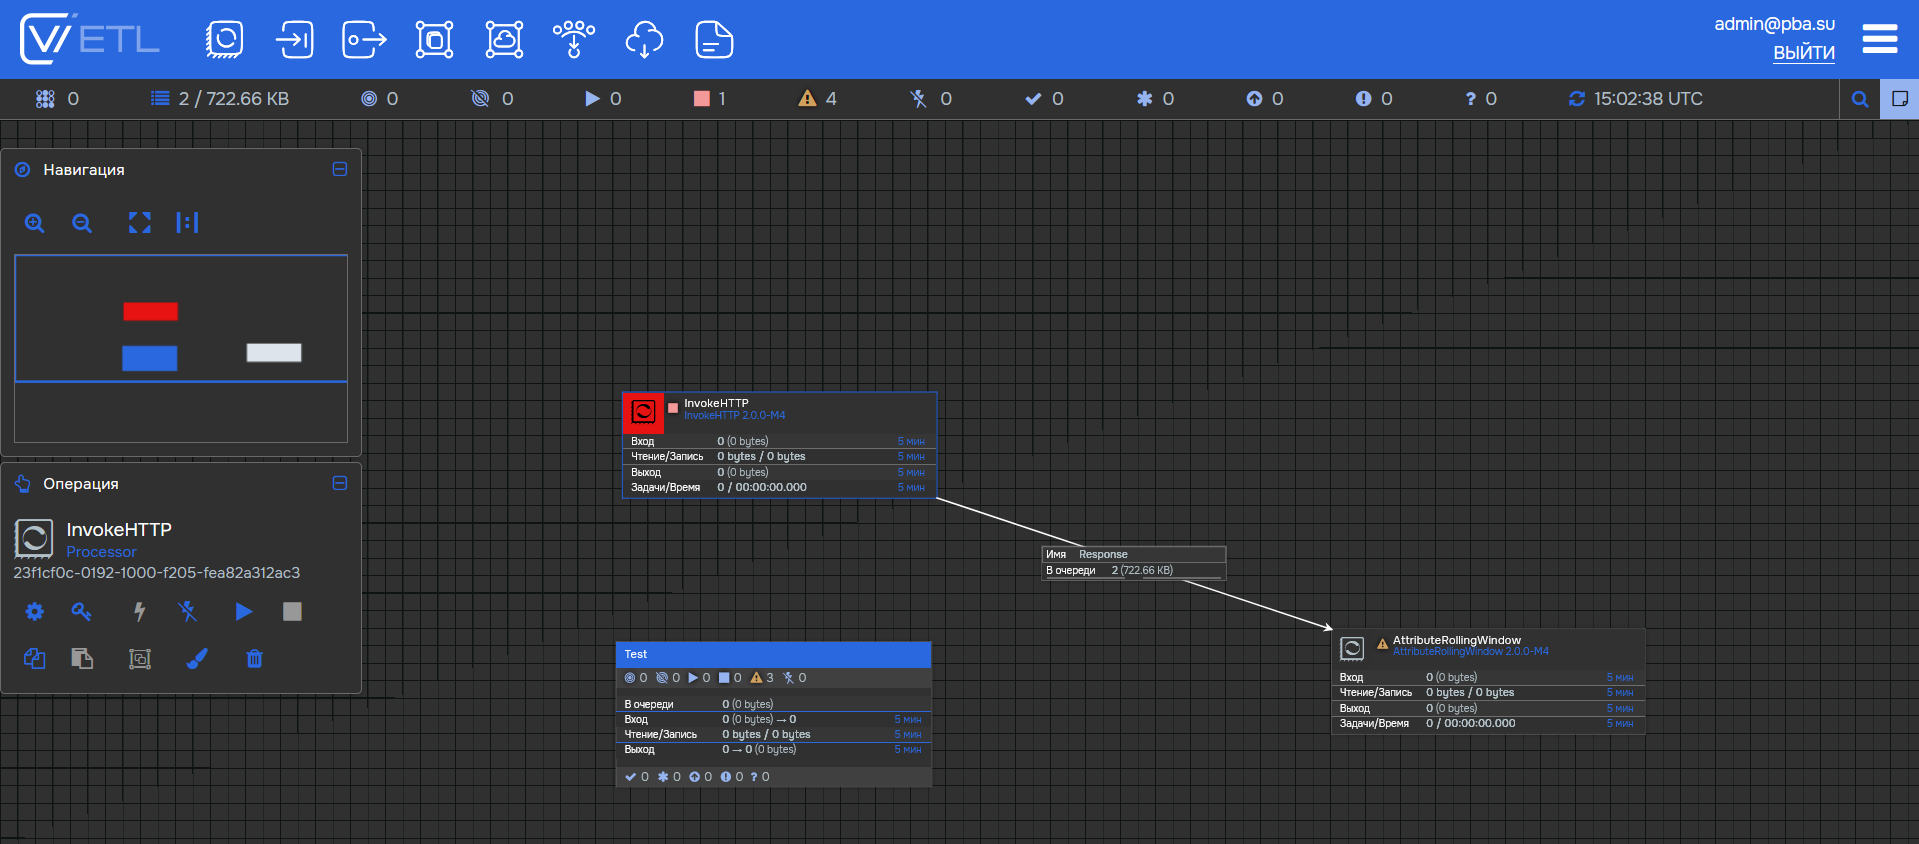The image size is (1919, 844).
Task: Set actual size zoom in Navigation
Action: tap(187, 223)
